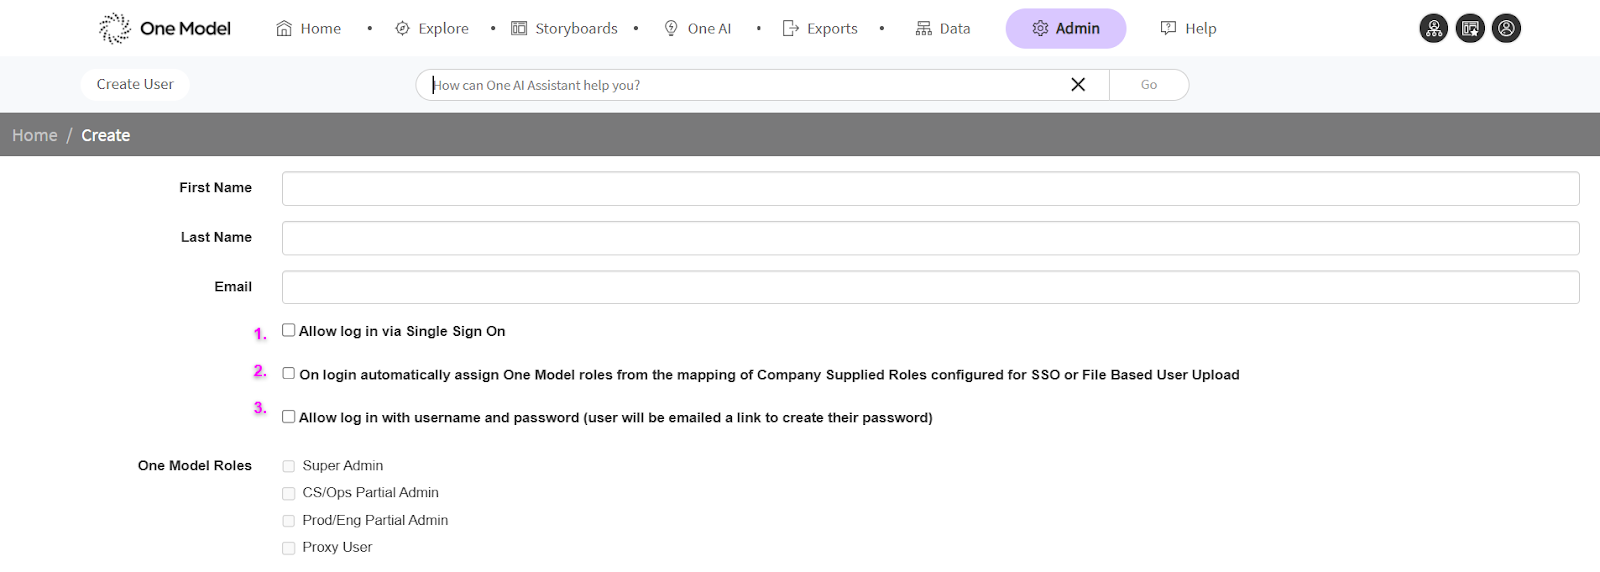Tick the Super Admin role checkbox
The height and width of the screenshot is (572, 1600).
pyautogui.click(x=288, y=466)
